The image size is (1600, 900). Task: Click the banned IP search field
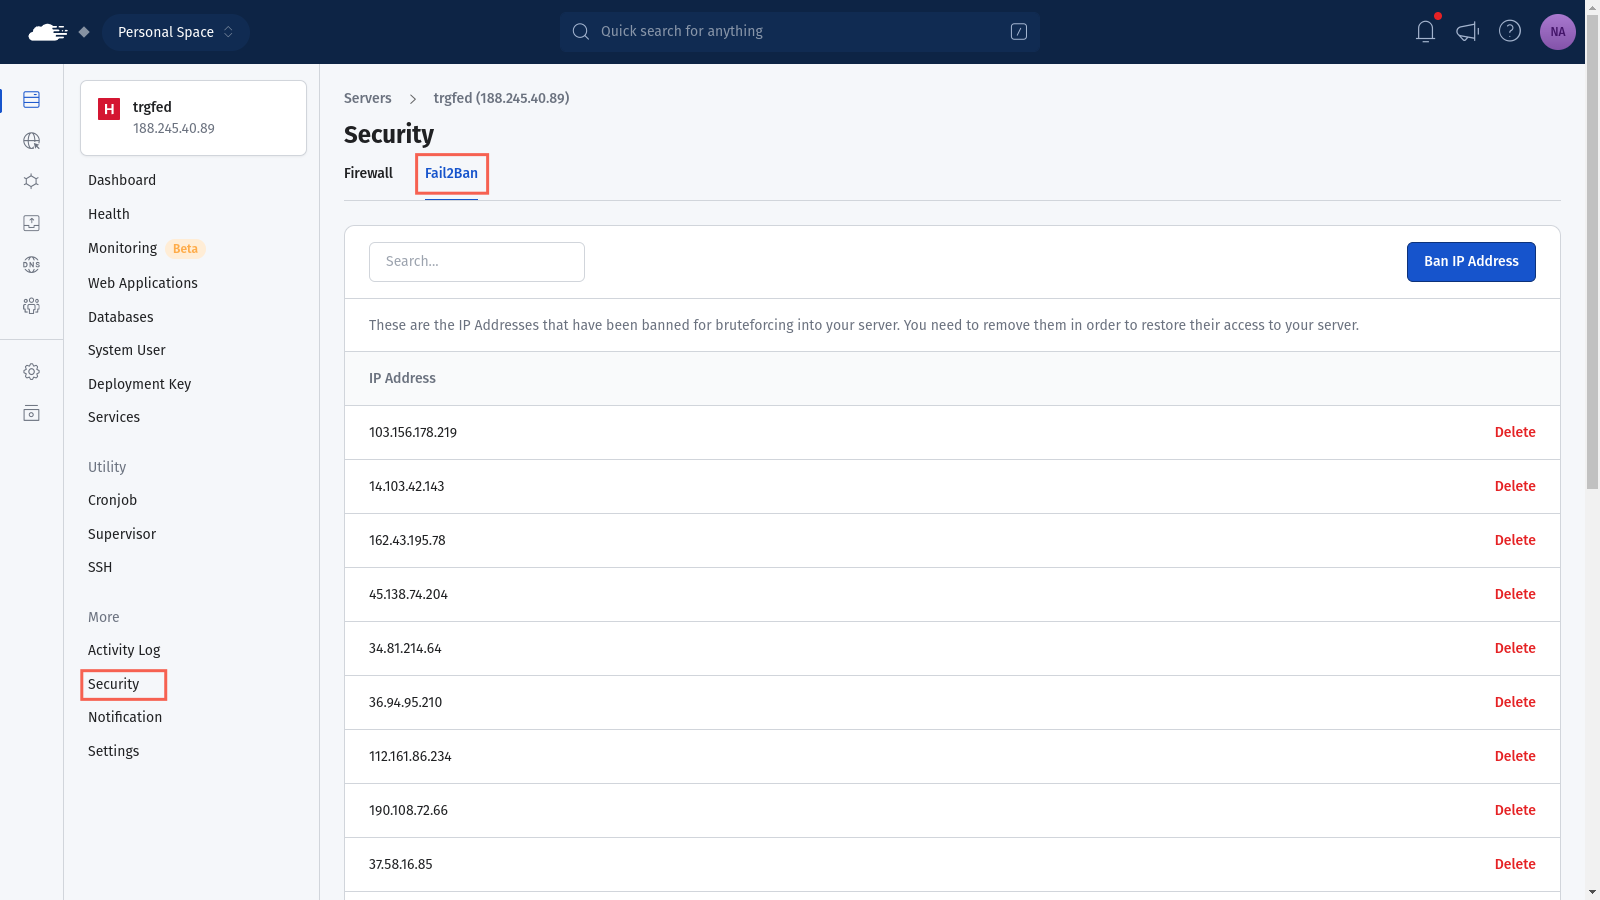(477, 262)
